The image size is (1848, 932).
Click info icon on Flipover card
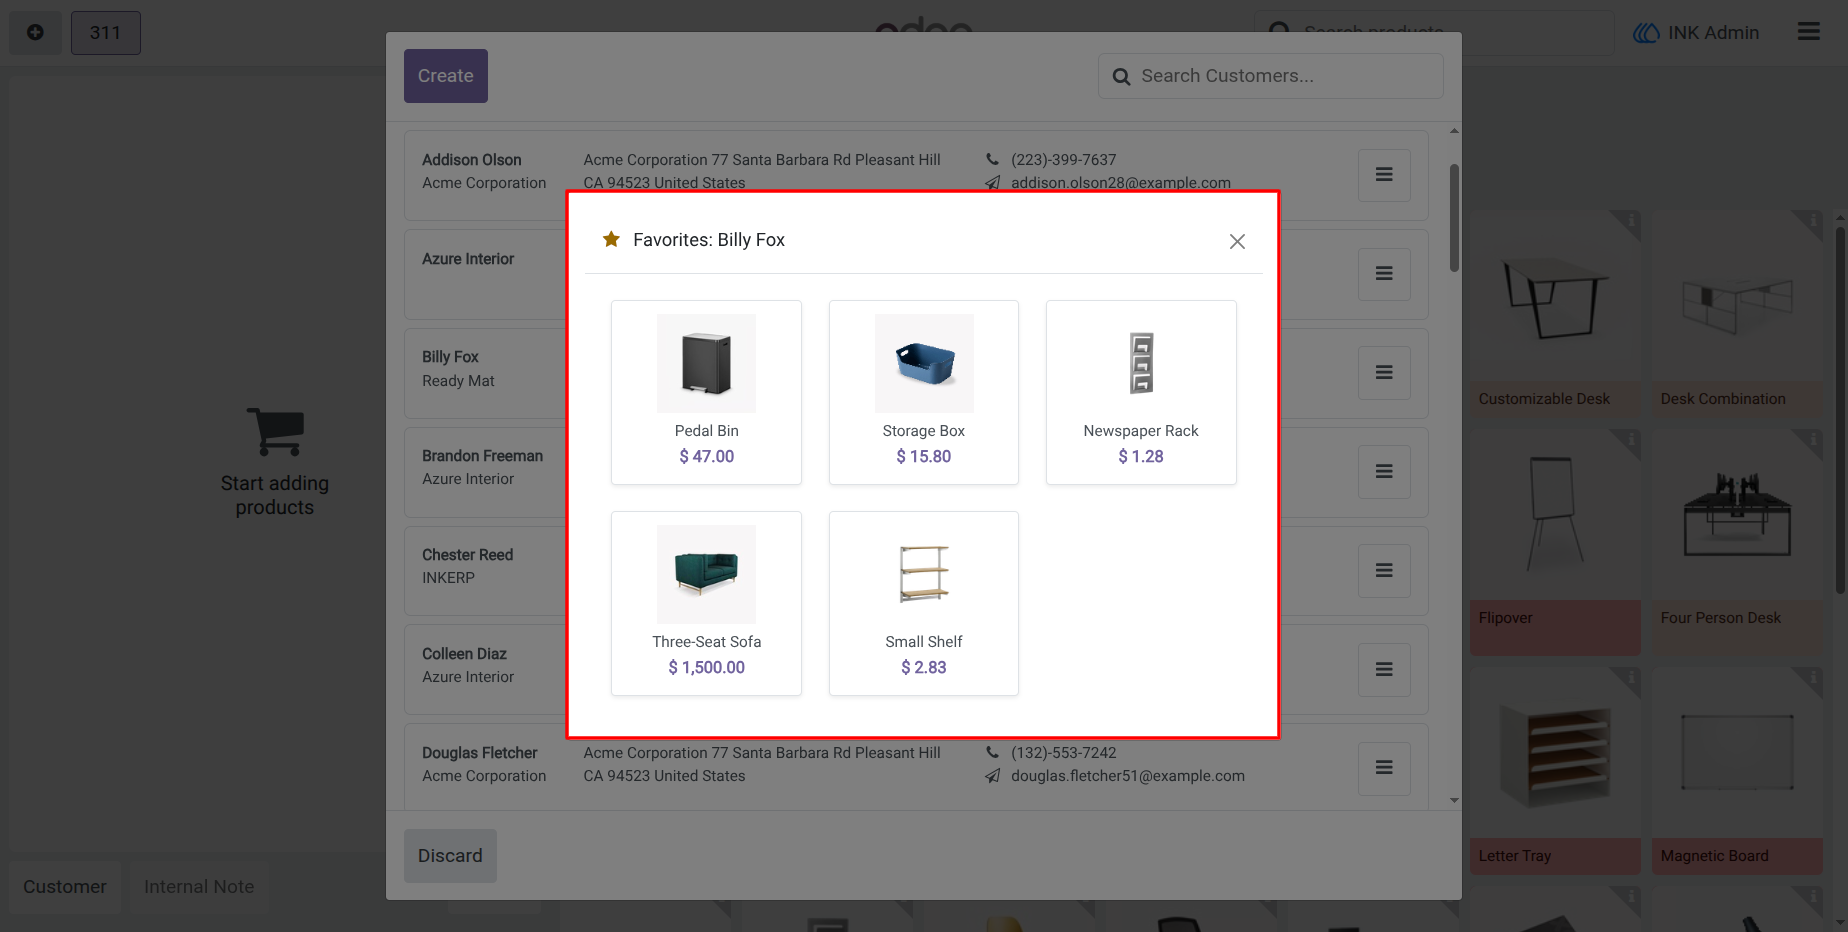pos(1630,439)
